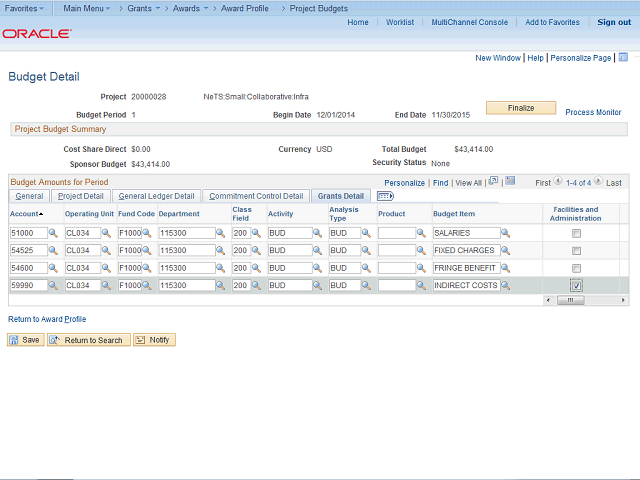Open Budget Item lookup for SALARIES row
The width and height of the screenshot is (640, 480).
(x=505, y=233)
